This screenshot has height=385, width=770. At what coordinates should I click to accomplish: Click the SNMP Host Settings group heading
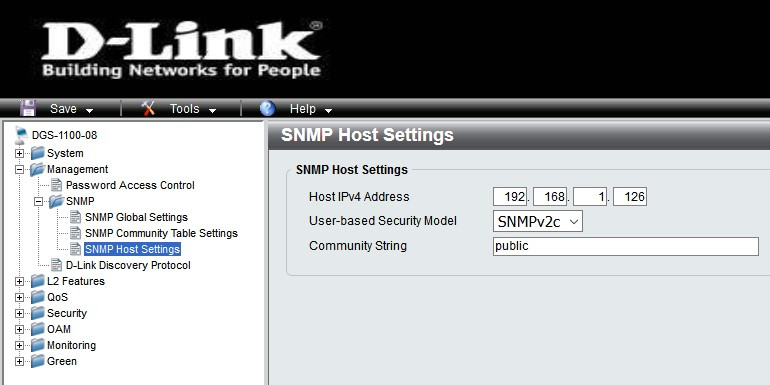[352, 170]
